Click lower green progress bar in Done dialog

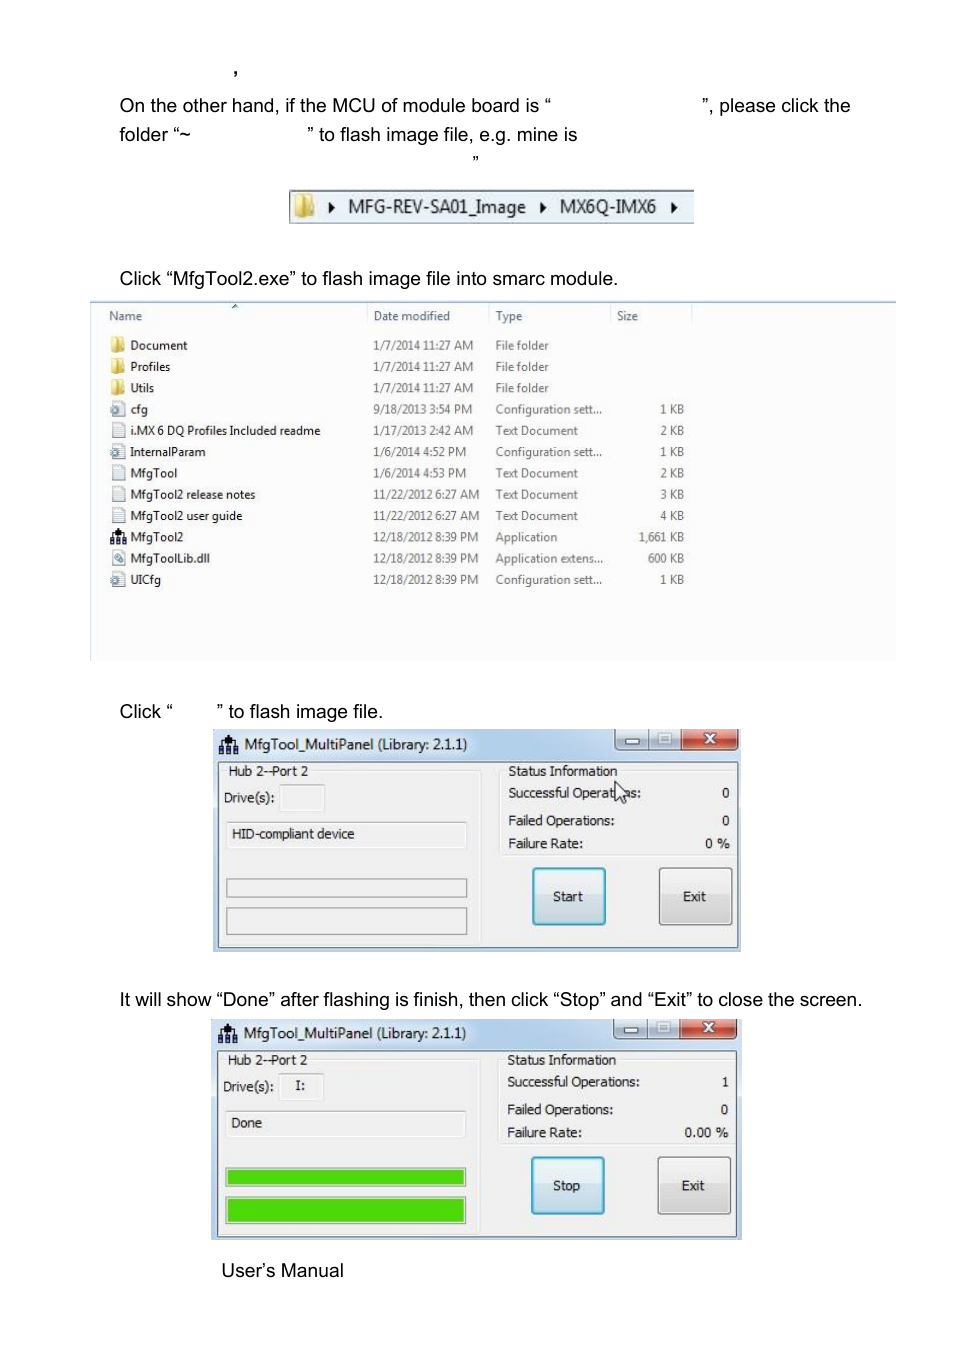(x=345, y=1210)
